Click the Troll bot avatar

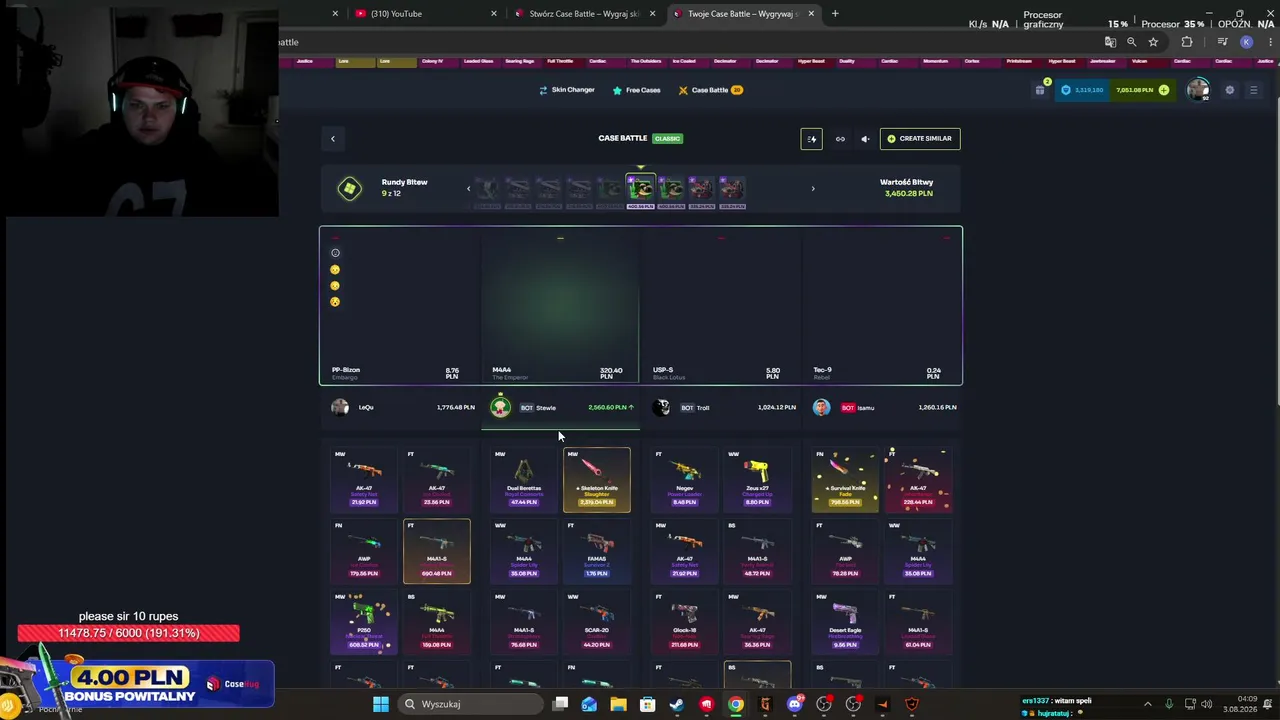click(661, 407)
